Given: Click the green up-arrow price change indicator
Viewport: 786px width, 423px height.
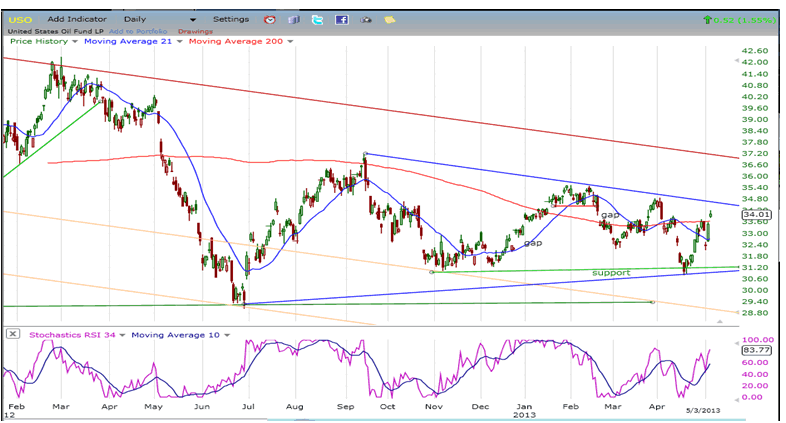Looking at the screenshot, I should 709,19.
